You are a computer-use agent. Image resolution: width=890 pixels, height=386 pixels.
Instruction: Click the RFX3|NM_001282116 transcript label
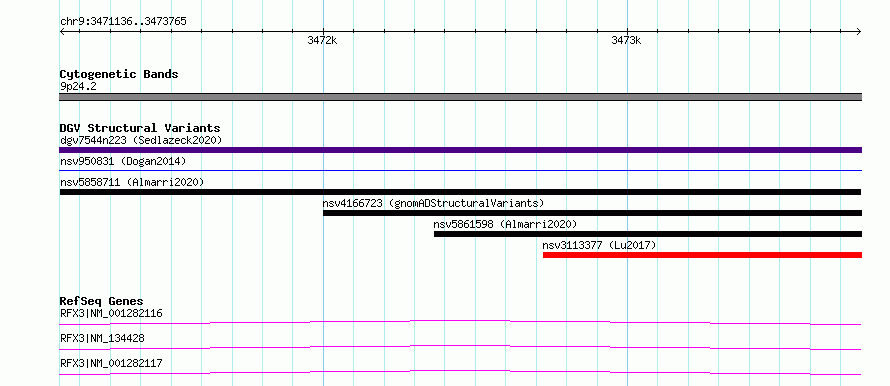(x=111, y=313)
